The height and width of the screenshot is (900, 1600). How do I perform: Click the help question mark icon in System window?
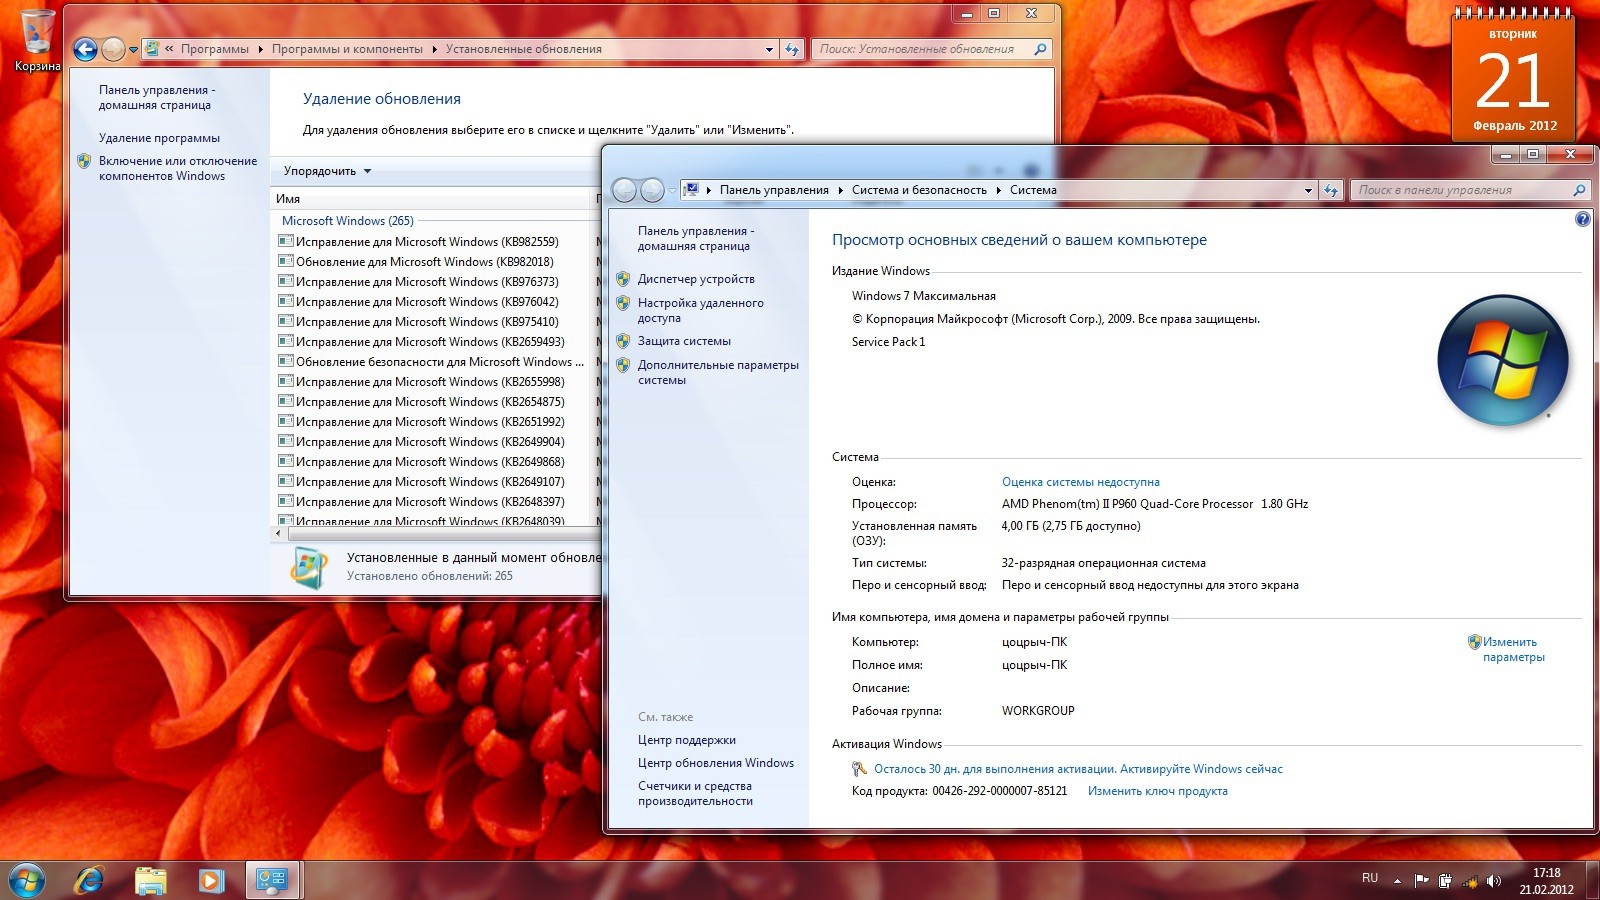(1582, 219)
